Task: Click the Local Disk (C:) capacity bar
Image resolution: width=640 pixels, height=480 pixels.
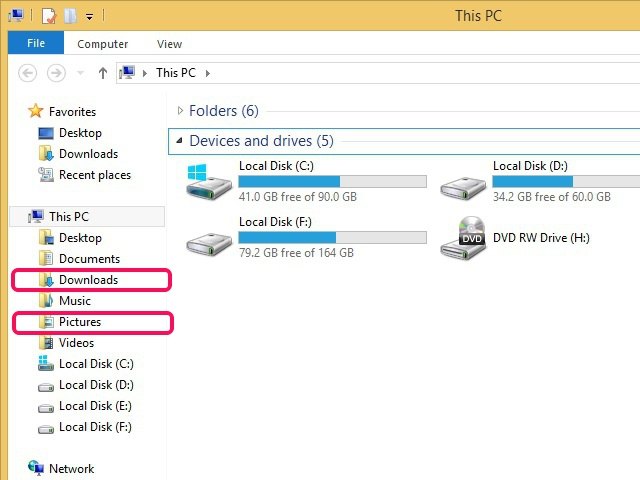Action: point(333,181)
